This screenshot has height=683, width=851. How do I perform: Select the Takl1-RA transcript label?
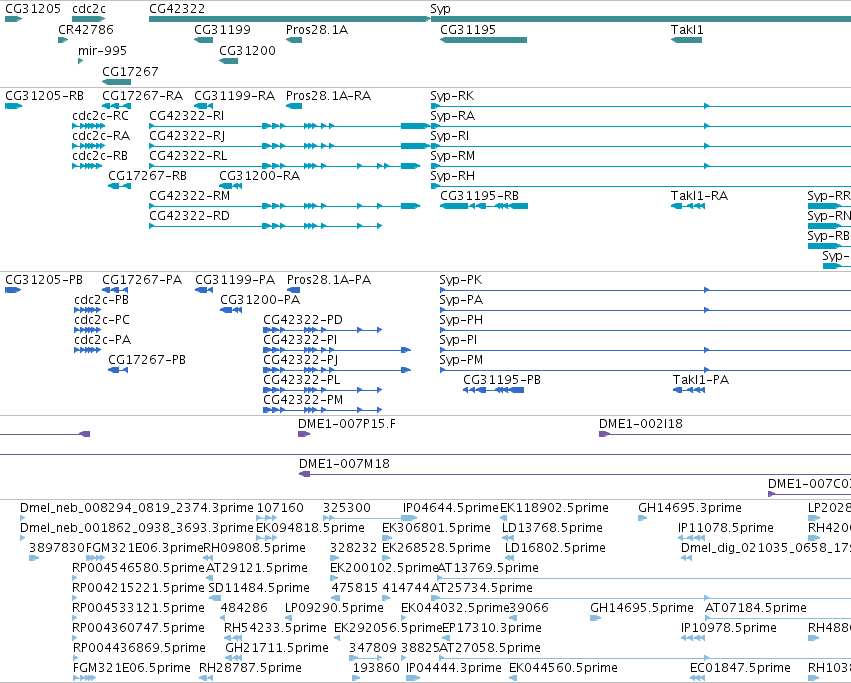coord(699,195)
